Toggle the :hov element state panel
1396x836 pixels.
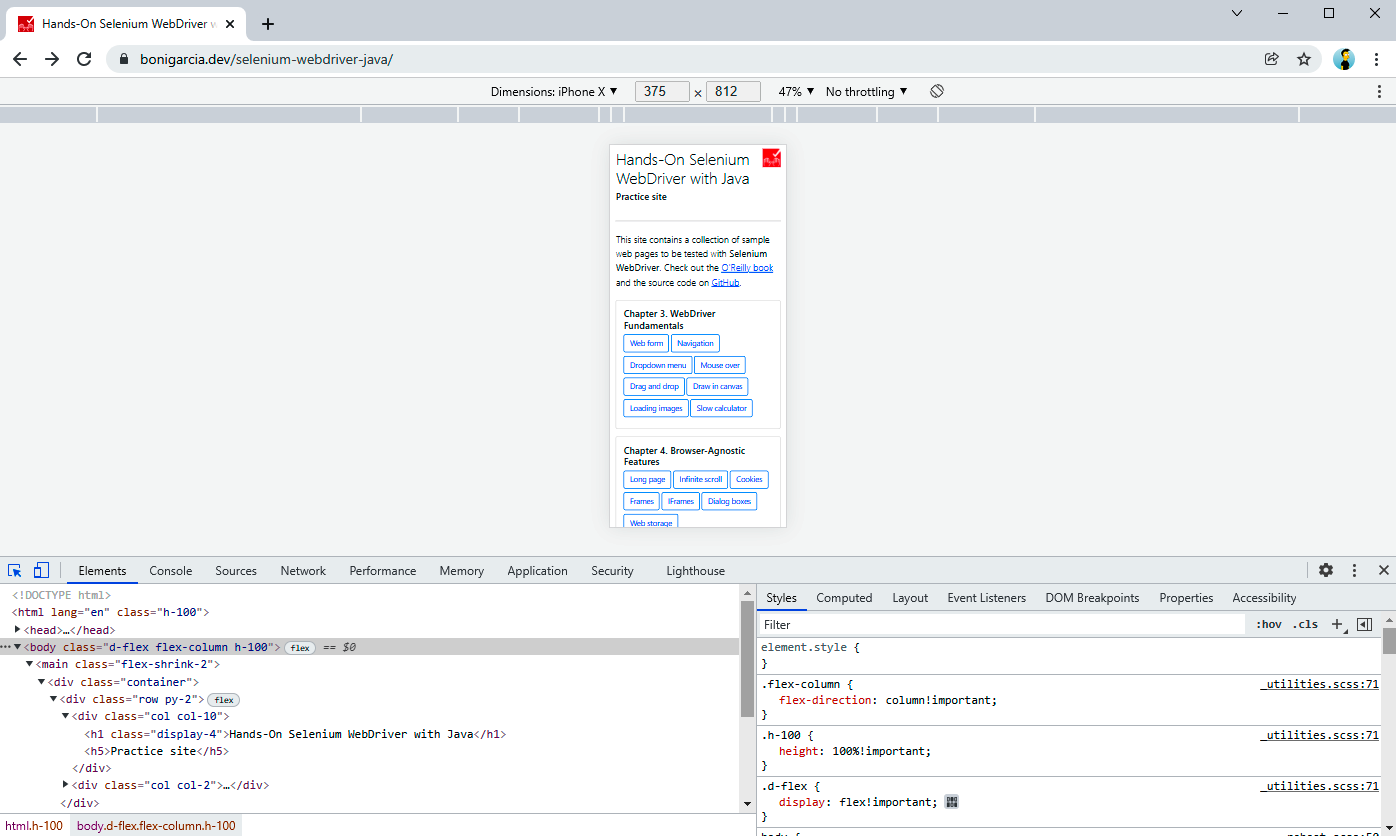[1269, 624]
